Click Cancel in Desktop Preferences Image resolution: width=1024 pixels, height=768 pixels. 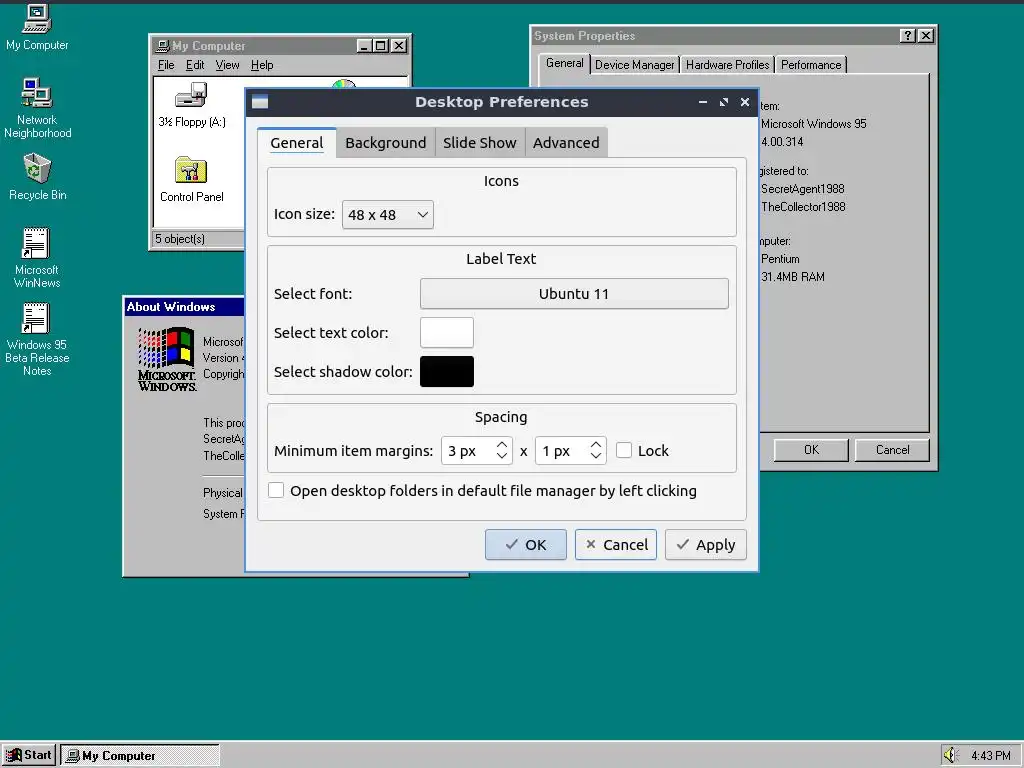(x=616, y=545)
